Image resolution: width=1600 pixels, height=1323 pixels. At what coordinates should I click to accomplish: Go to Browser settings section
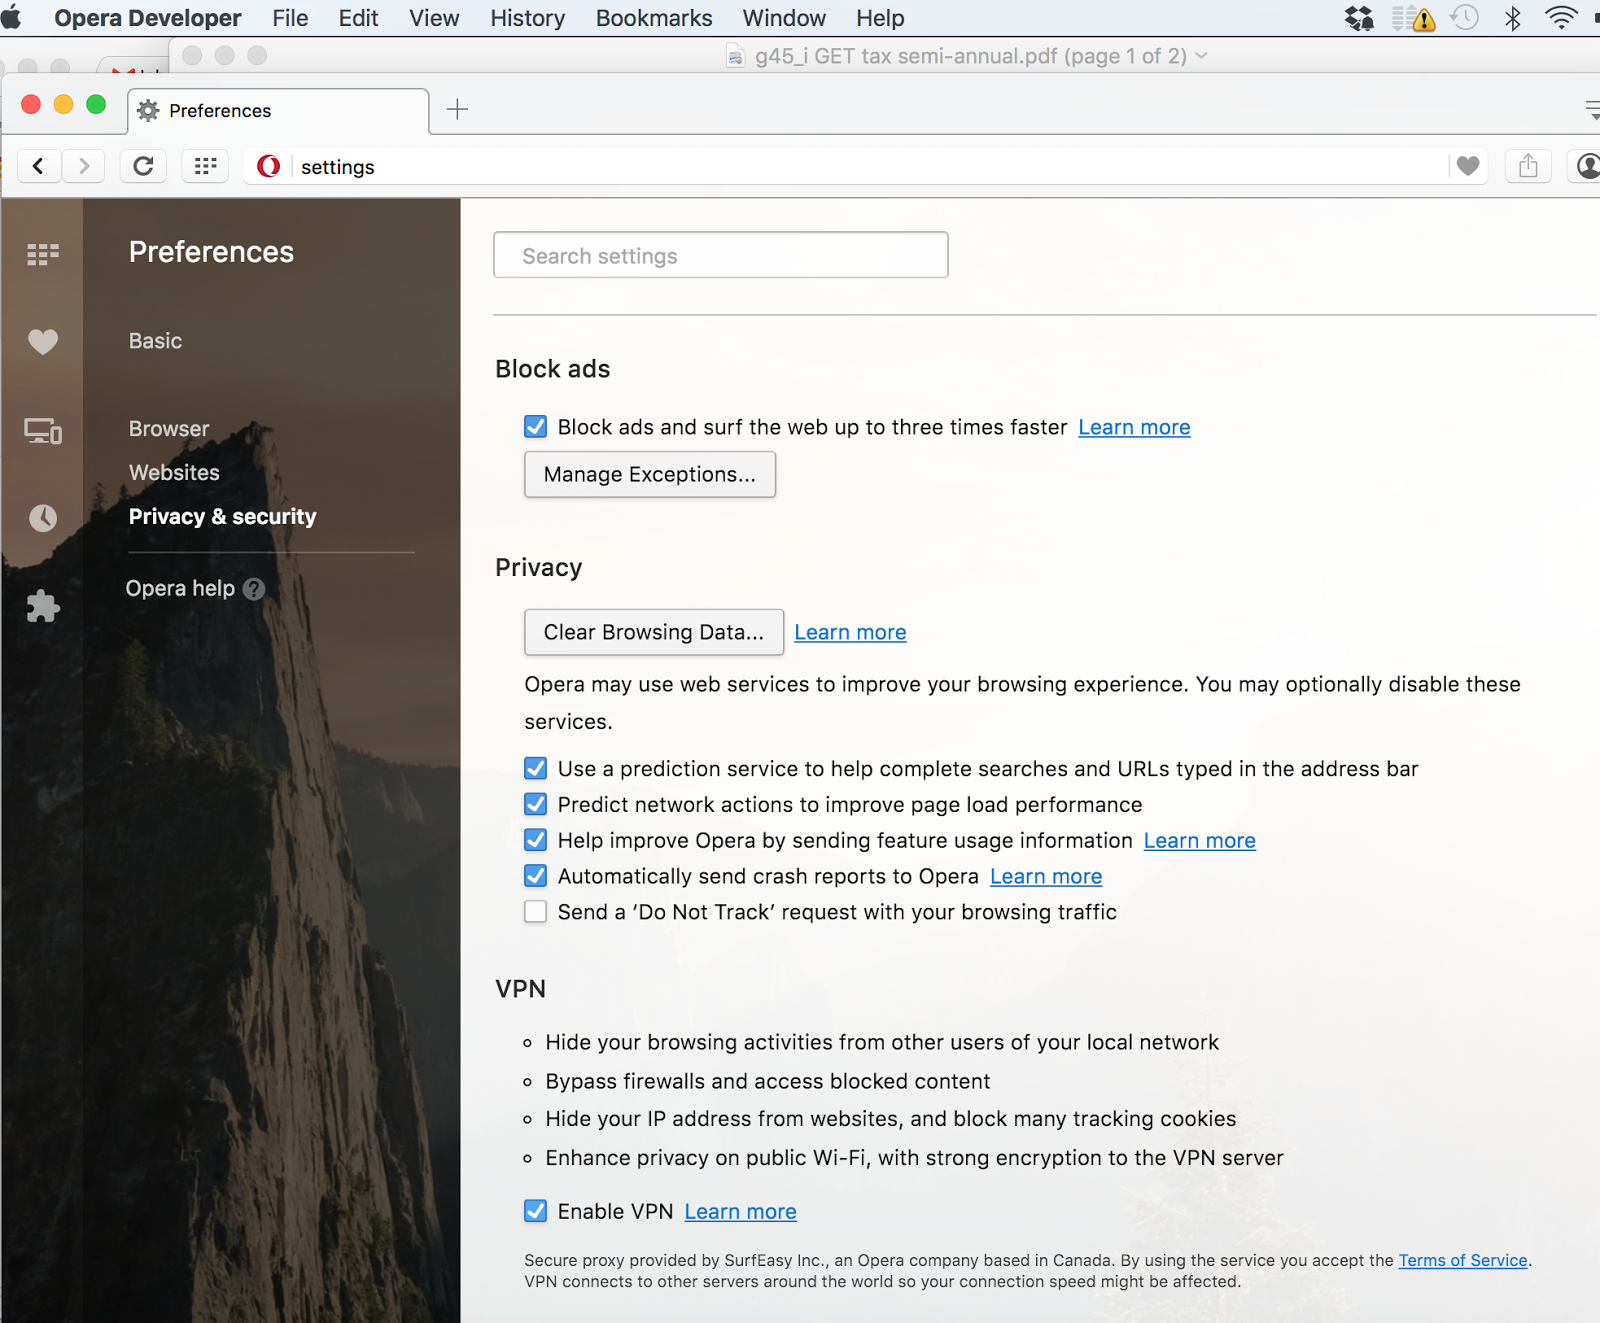tap(169, 429)
